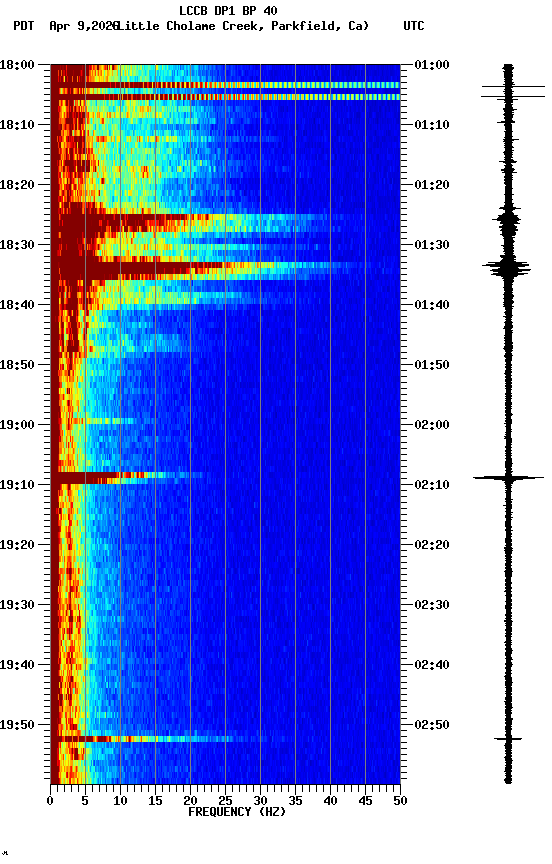
Task: Click the 02:40 UTC time label
Action: [x=432, y=665]
